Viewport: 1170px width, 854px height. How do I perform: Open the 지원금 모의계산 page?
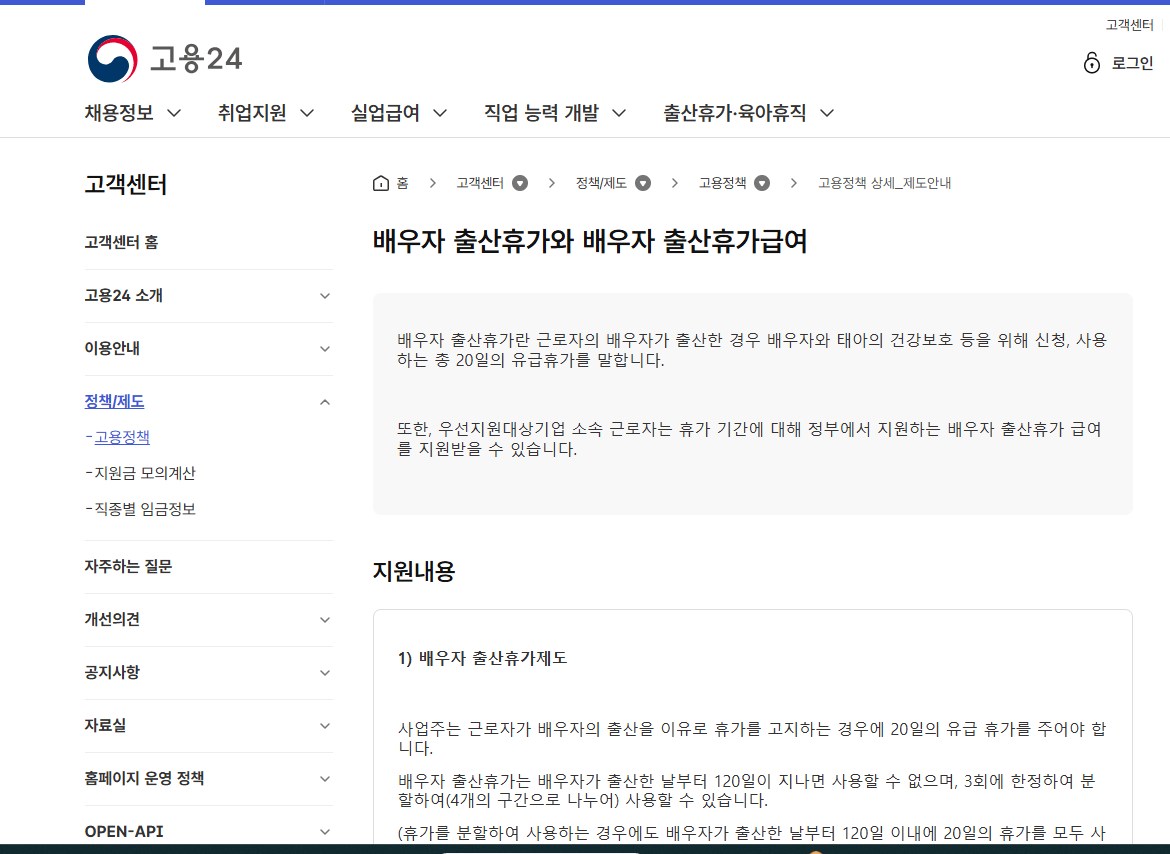[x=141, y=473]
